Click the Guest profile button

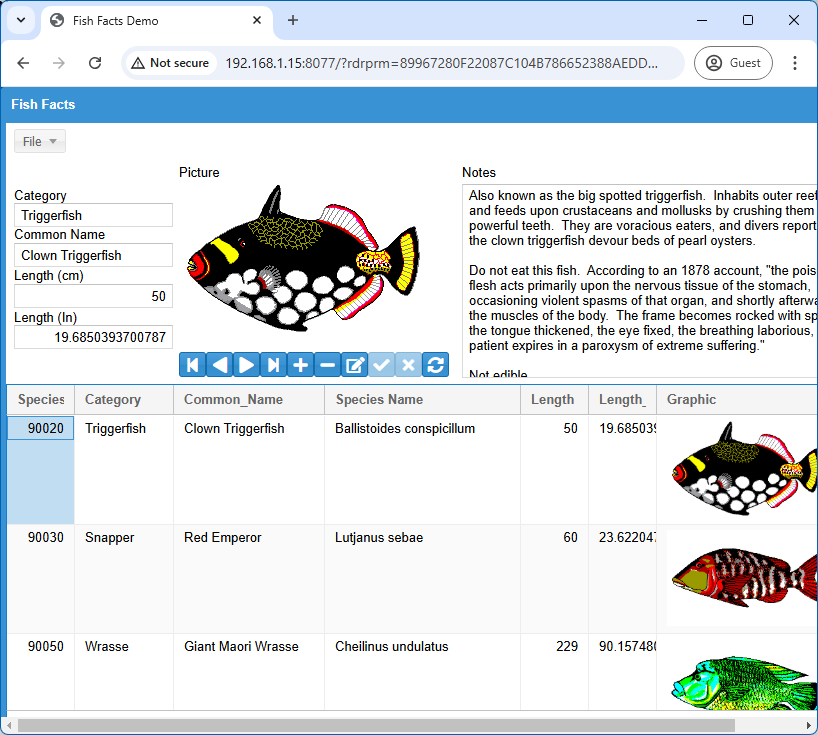pos(733,63)
